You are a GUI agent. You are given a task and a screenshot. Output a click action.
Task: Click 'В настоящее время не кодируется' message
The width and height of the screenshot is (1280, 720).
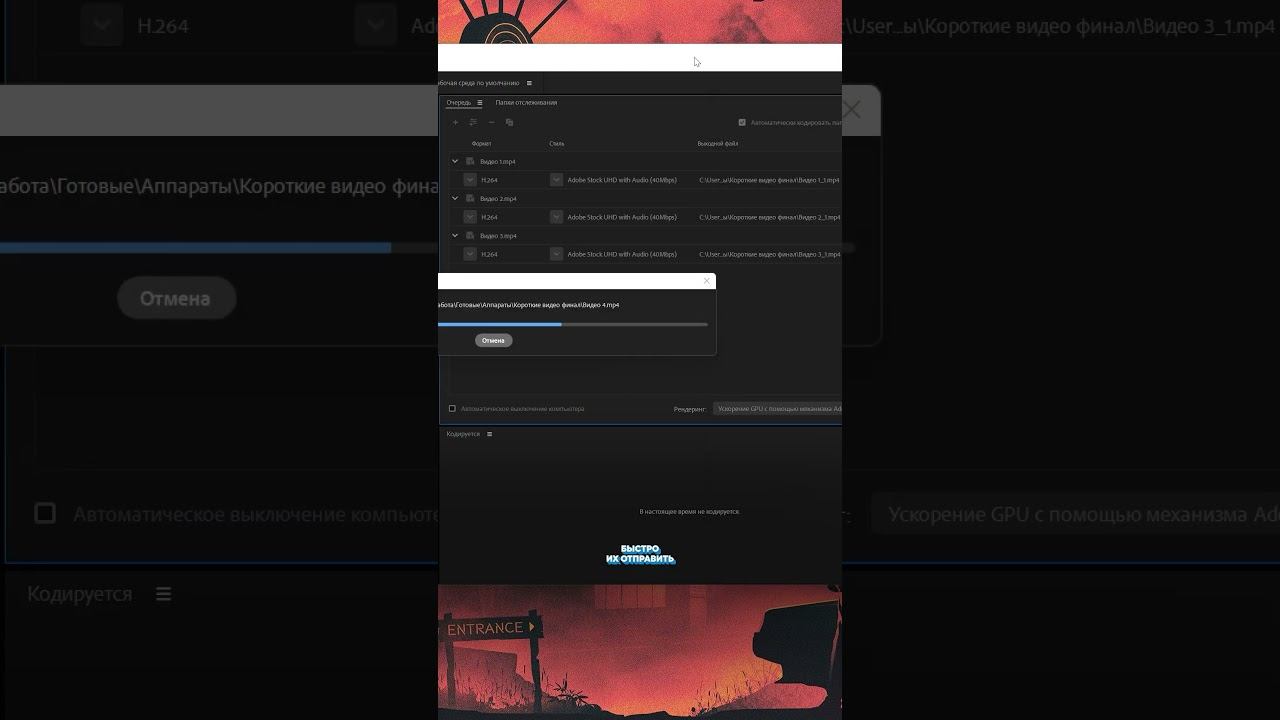pos(690,511)
